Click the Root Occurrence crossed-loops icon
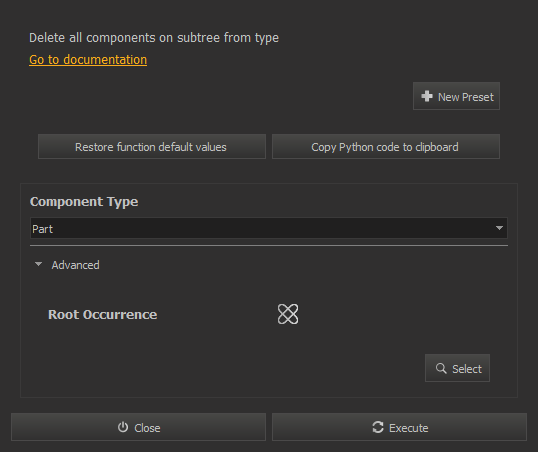Screen dimensions: 538x452 (x=288, y=314)
